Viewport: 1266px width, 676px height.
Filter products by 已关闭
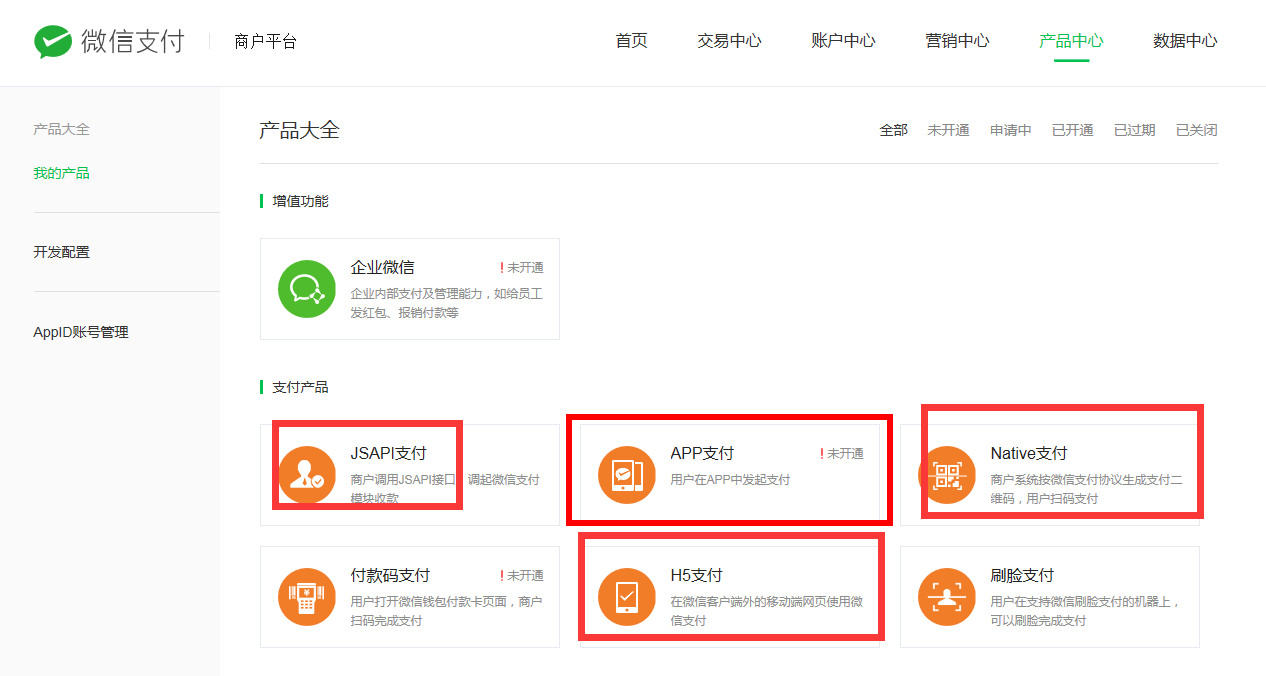coord(1197,130)
